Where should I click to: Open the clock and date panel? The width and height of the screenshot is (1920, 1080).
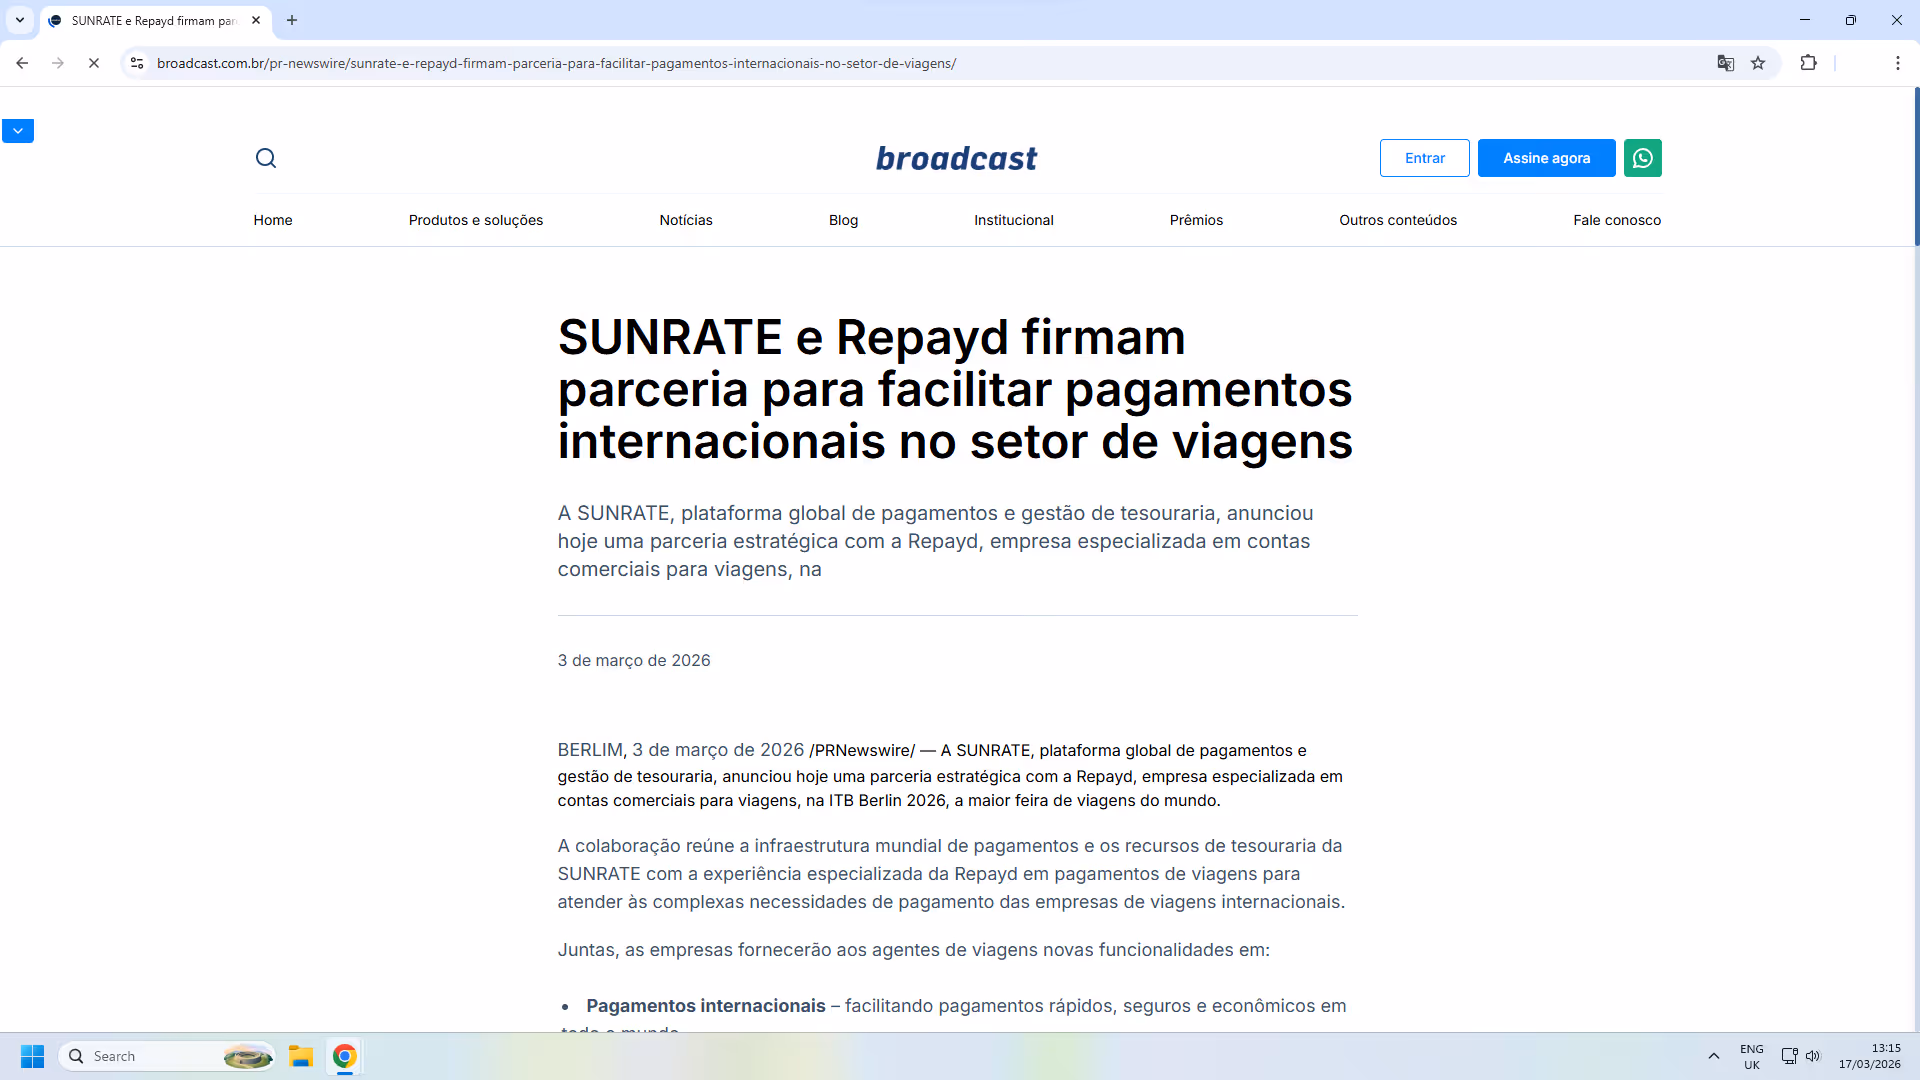(1869, 1056)
